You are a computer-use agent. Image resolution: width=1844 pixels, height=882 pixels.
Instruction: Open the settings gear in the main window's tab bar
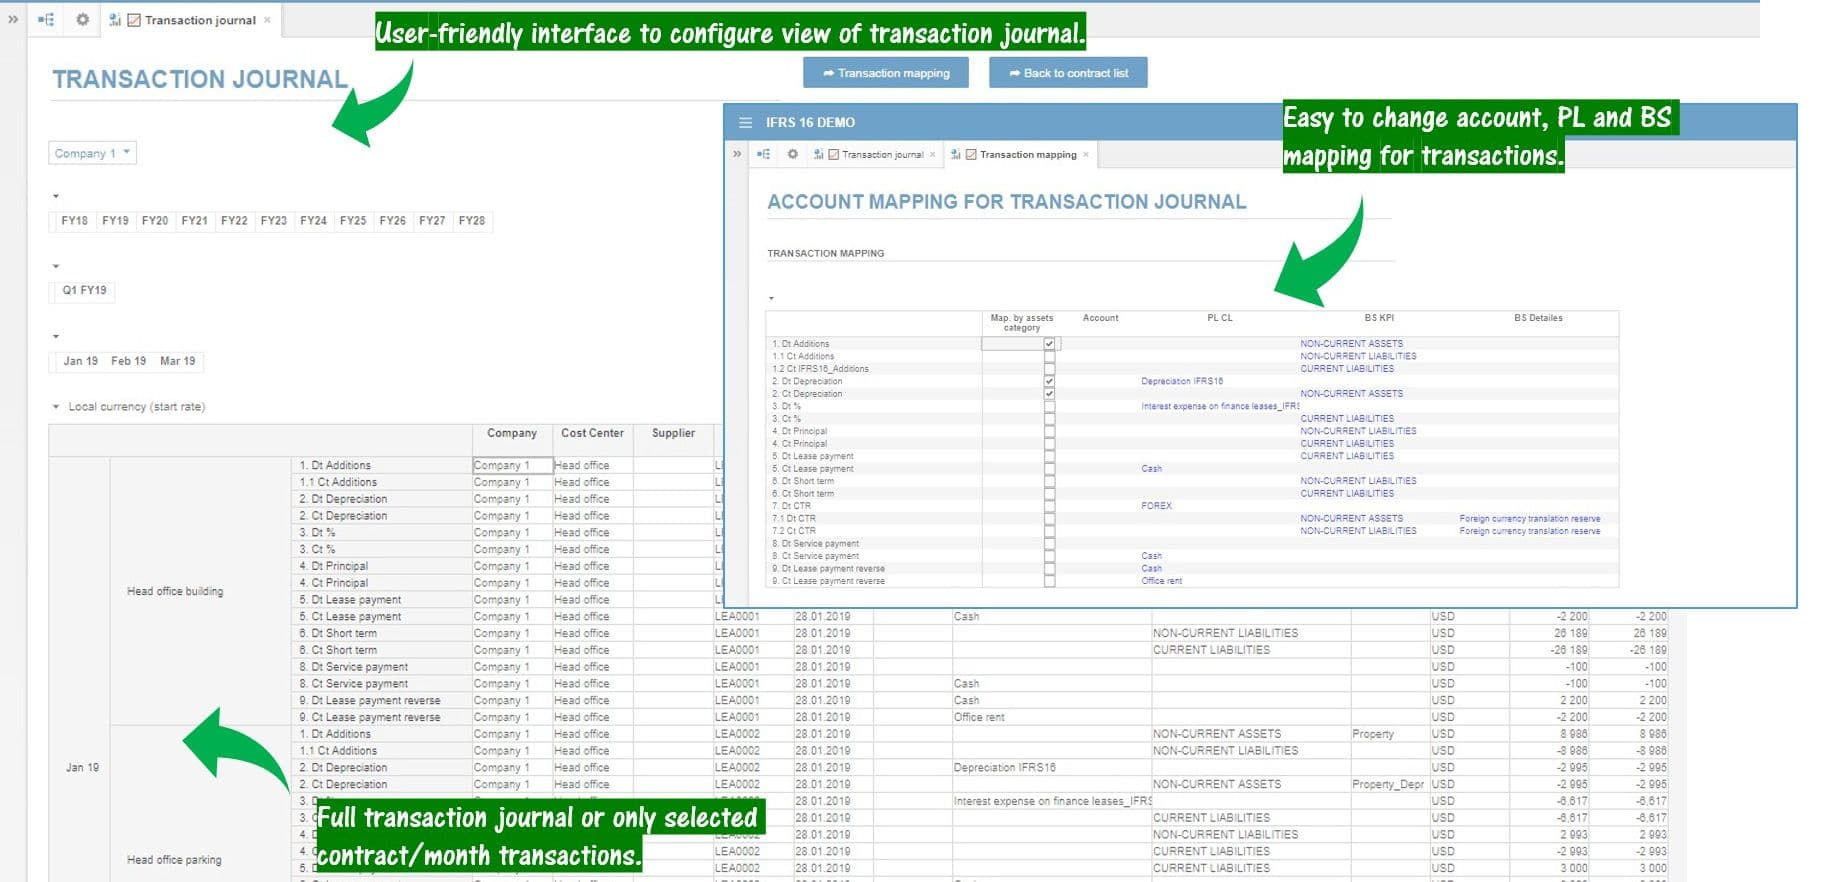pos(82,19)
